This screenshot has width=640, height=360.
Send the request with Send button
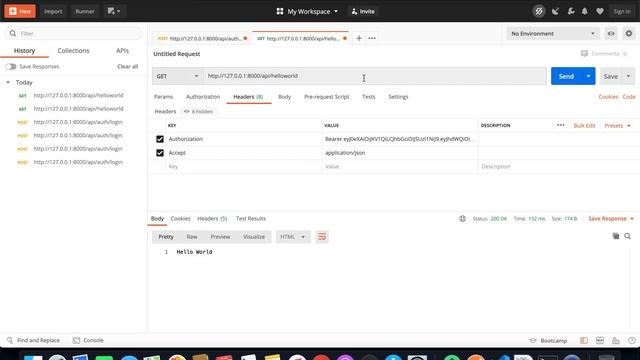click(x=566, y=76)
